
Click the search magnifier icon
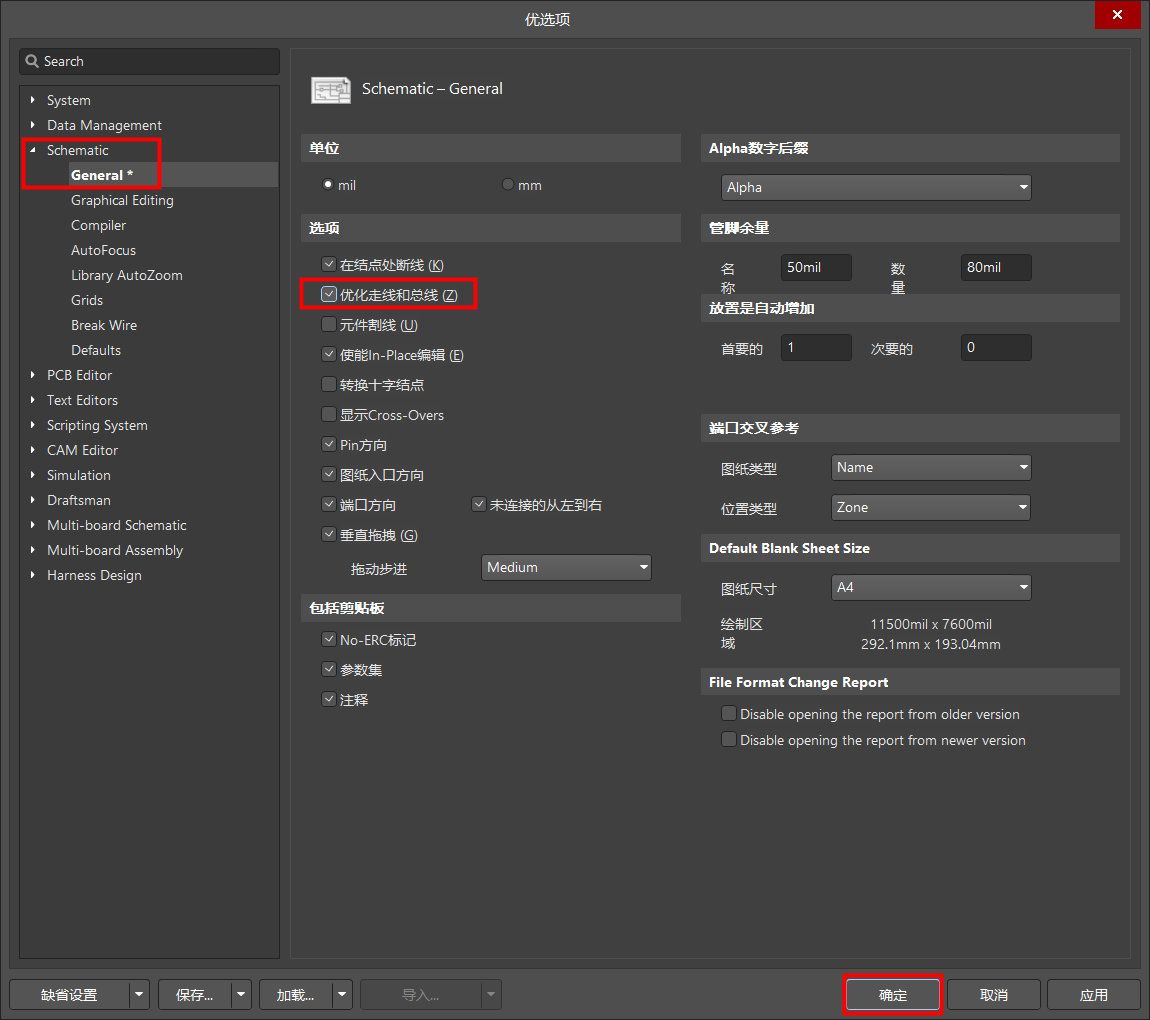(32, 61)
